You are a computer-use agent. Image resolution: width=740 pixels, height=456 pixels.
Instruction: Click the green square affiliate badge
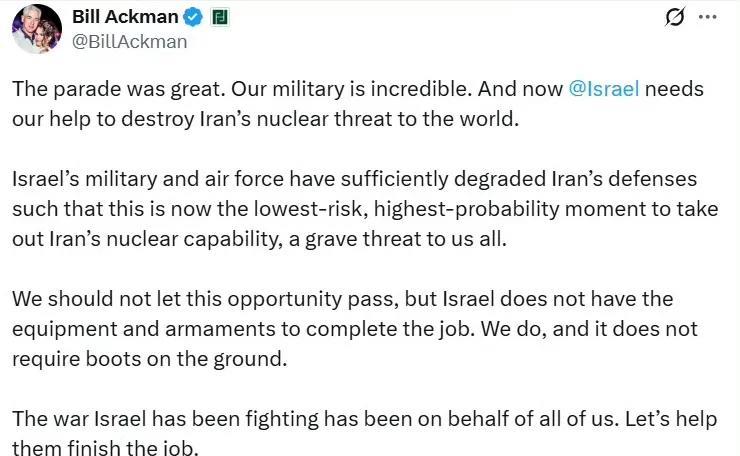click(219, 17)
